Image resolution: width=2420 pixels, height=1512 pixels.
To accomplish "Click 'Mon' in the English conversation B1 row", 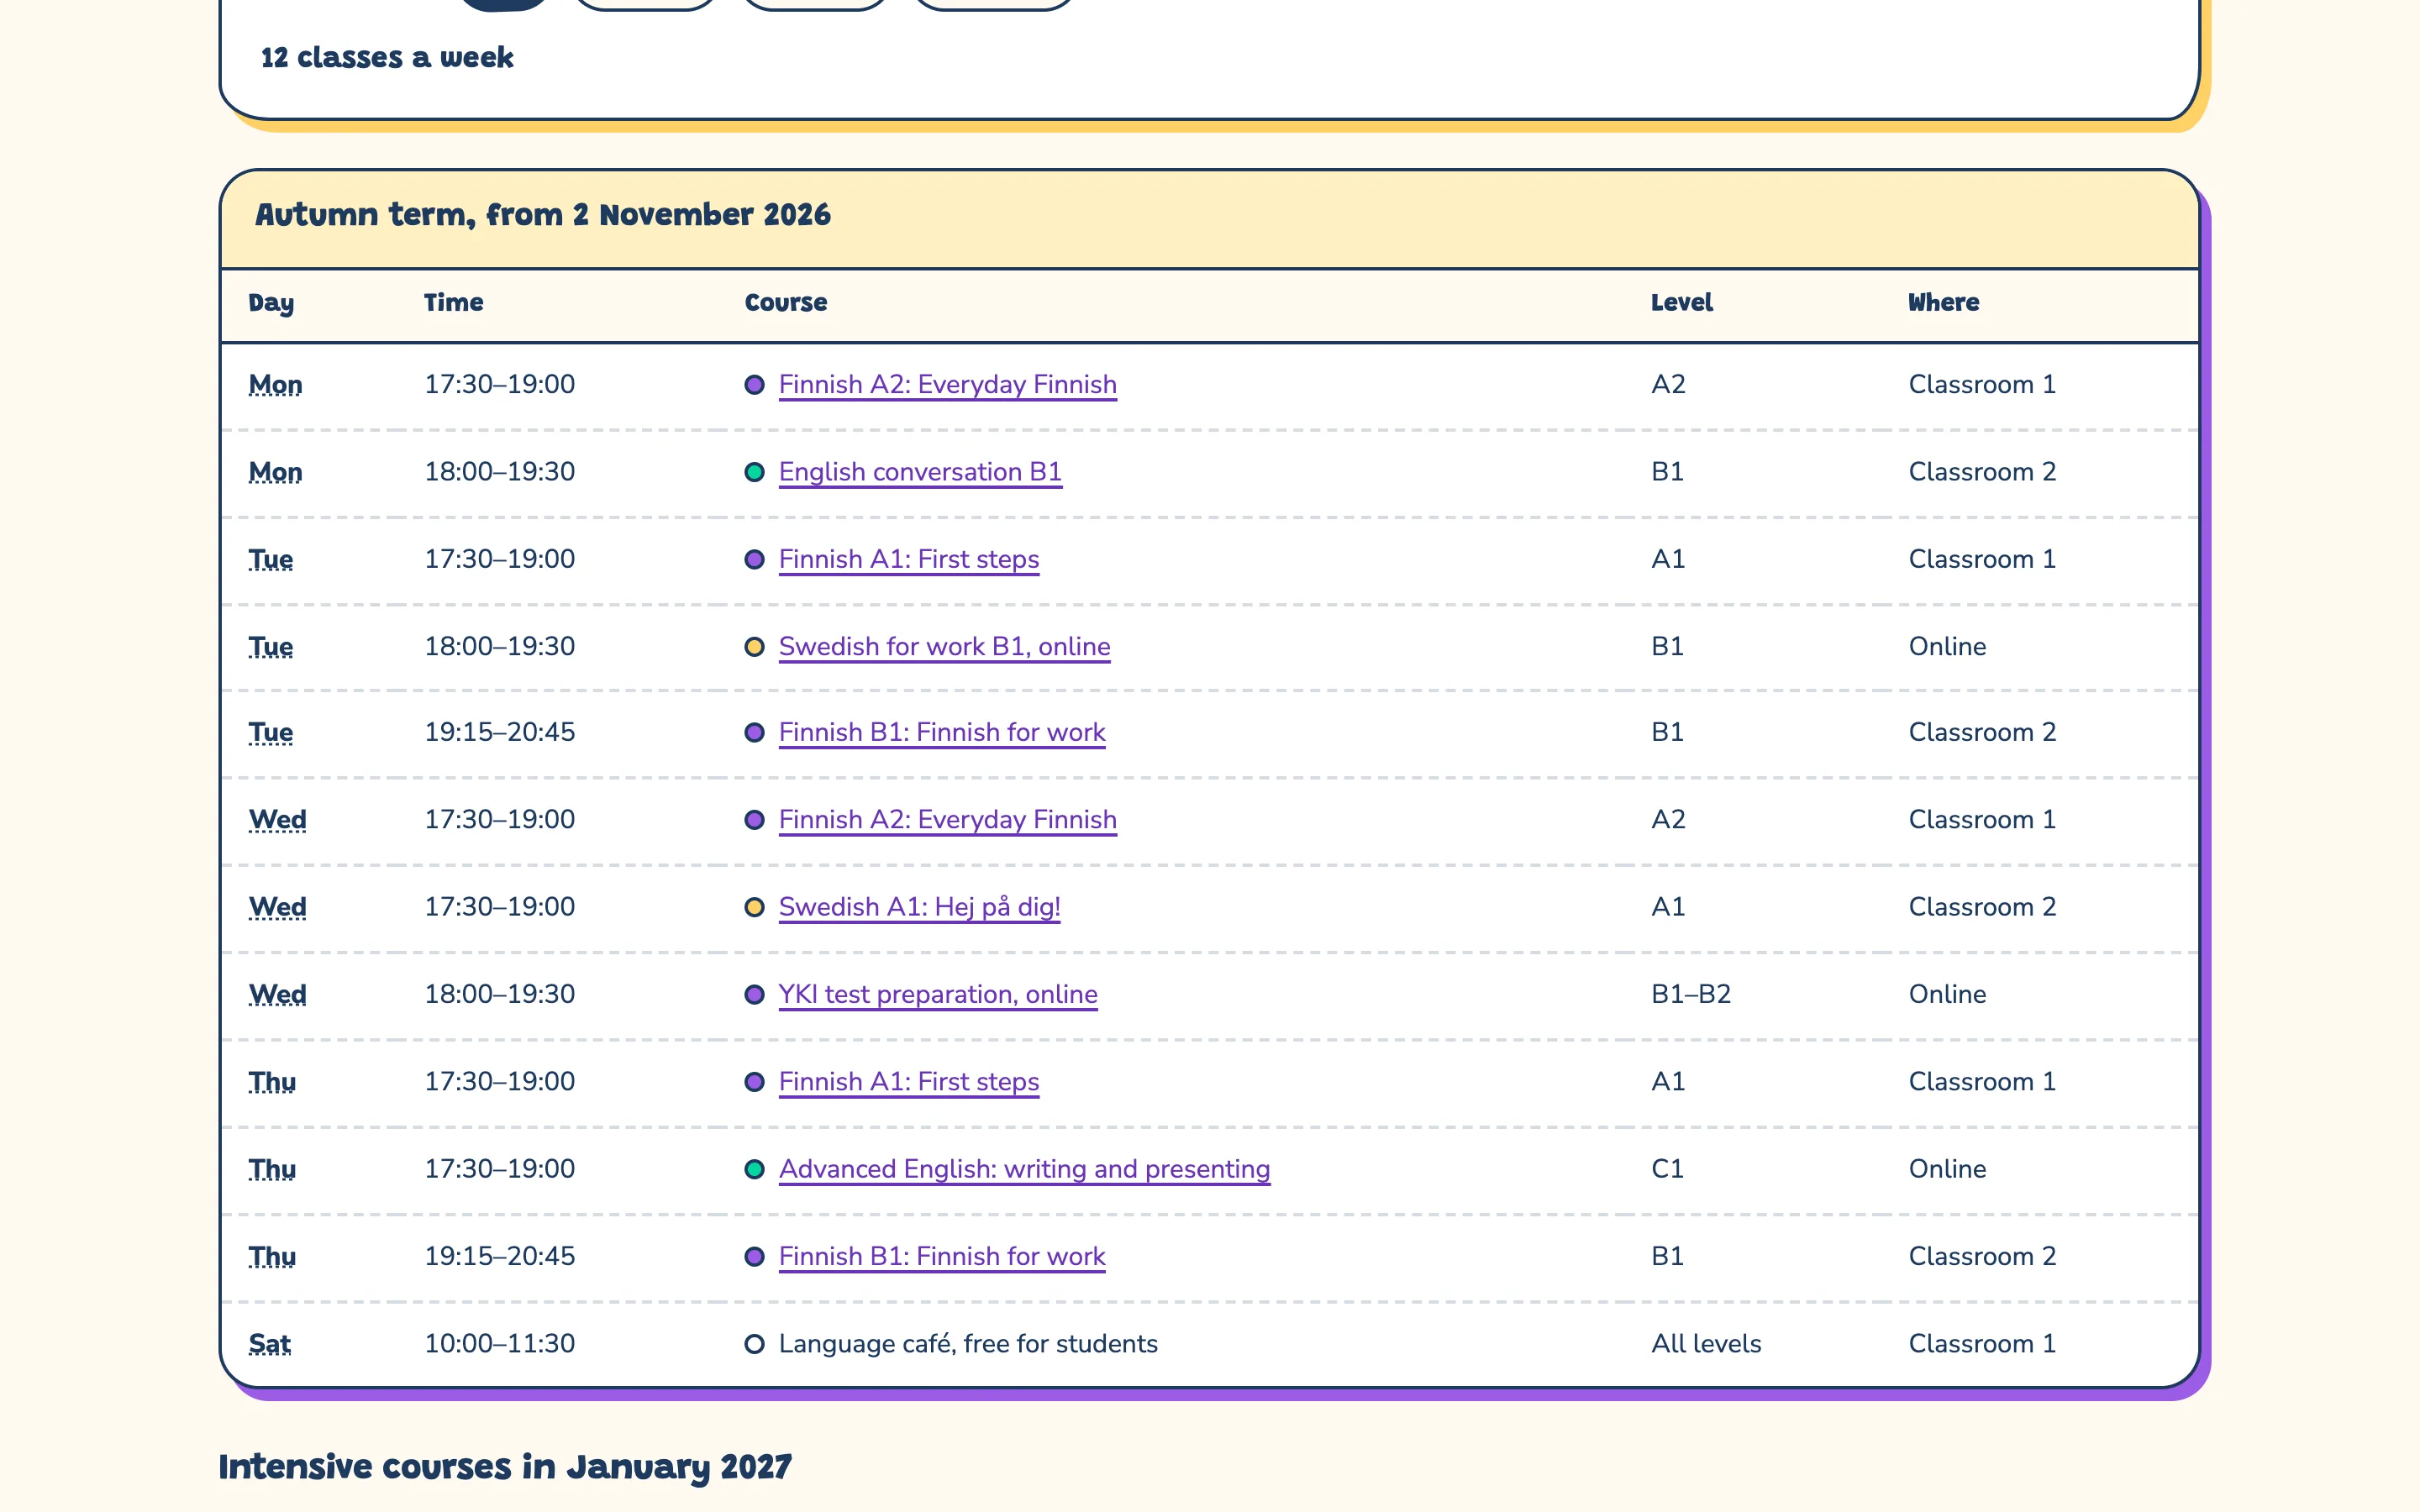I will point(275,472).
